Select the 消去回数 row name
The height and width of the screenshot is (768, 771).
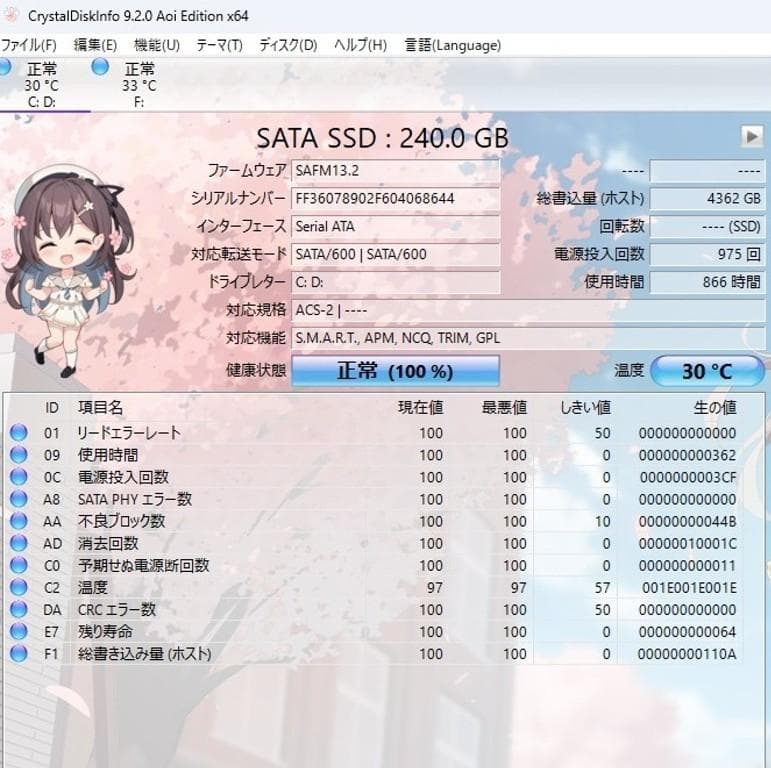pyautogui.click(x=108, y=543)
